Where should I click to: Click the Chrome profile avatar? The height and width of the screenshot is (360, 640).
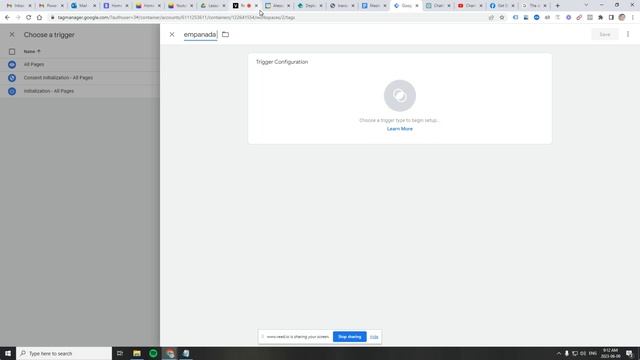point(622,18)
